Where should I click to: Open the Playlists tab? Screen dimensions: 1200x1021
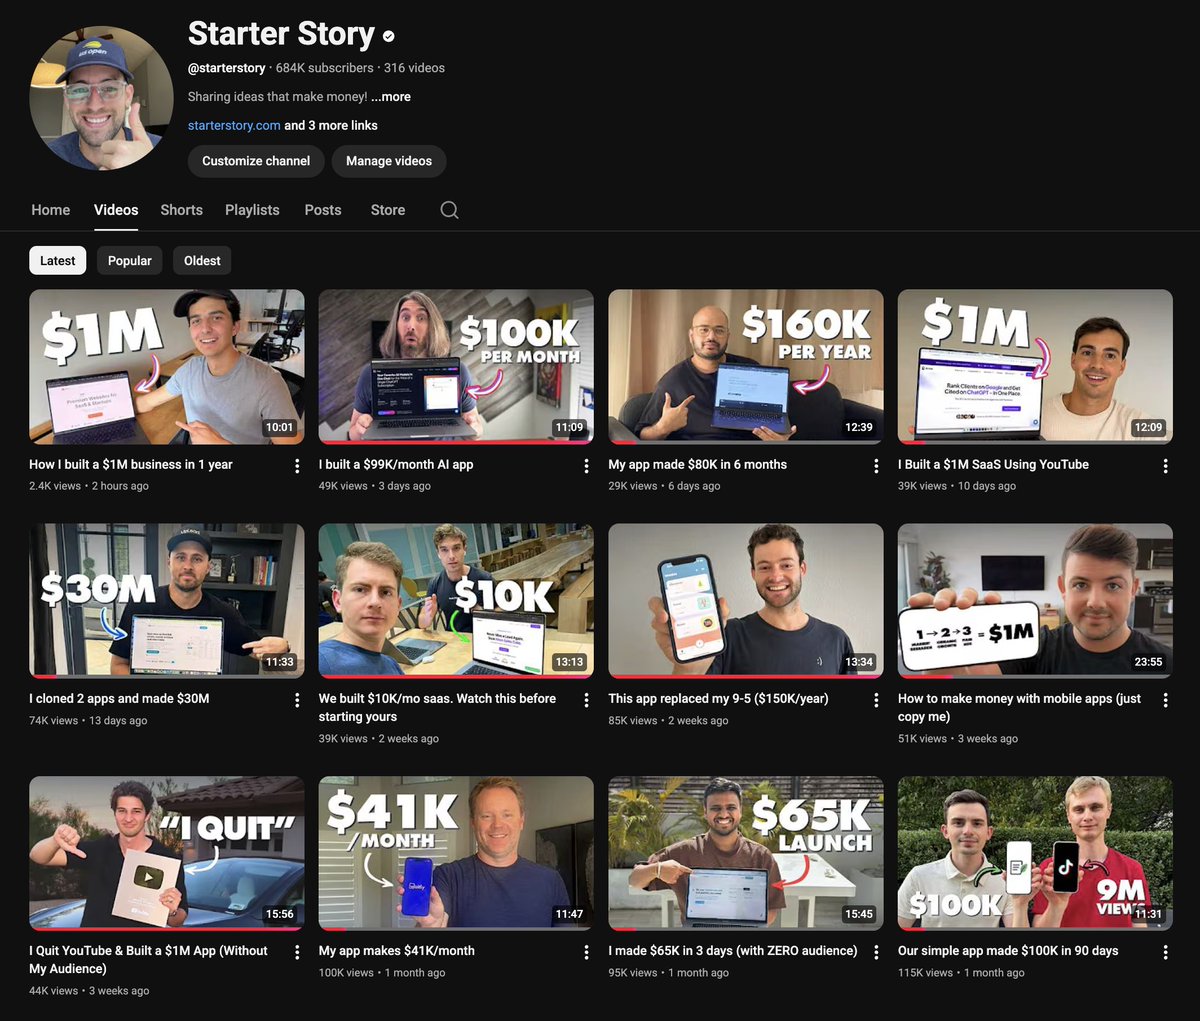coord(252,210)
